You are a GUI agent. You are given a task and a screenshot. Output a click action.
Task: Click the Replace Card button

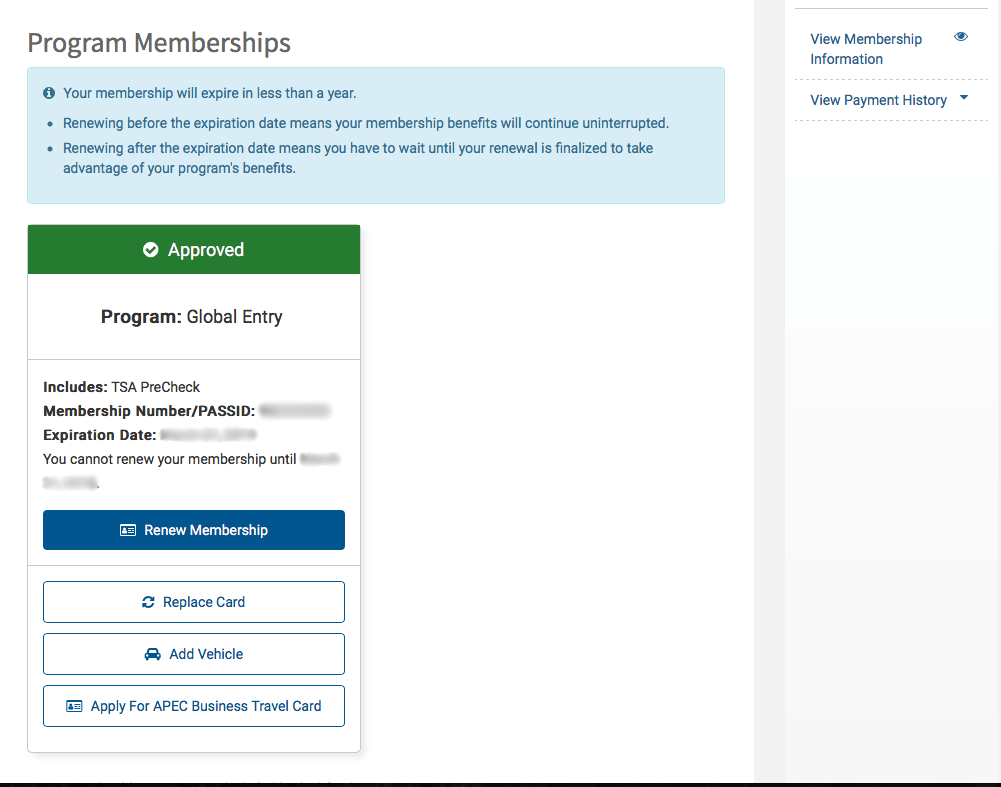point(194,602)
